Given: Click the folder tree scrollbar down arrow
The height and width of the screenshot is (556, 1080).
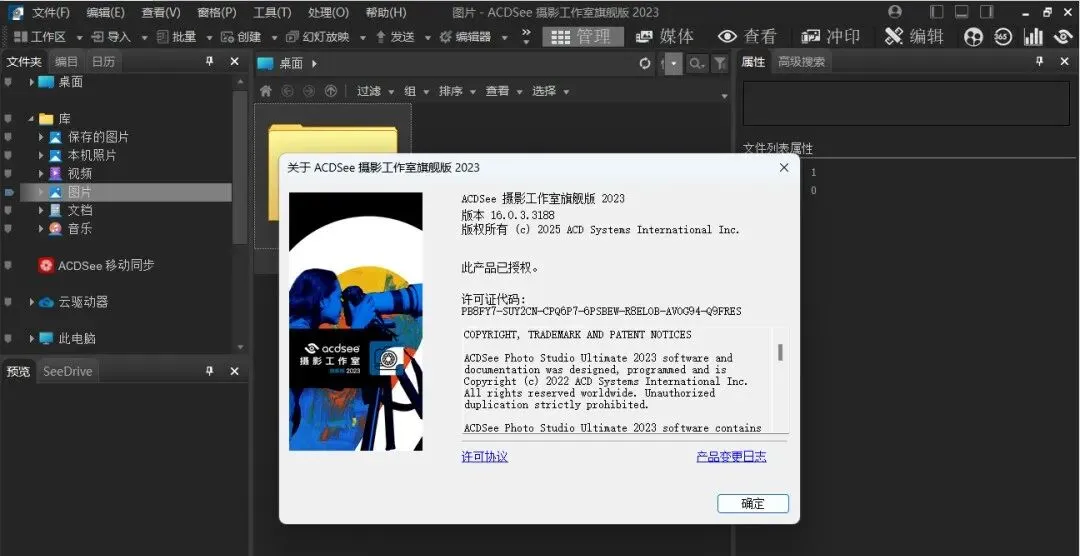Looking at the screenshot, I should tap(240, 347).
